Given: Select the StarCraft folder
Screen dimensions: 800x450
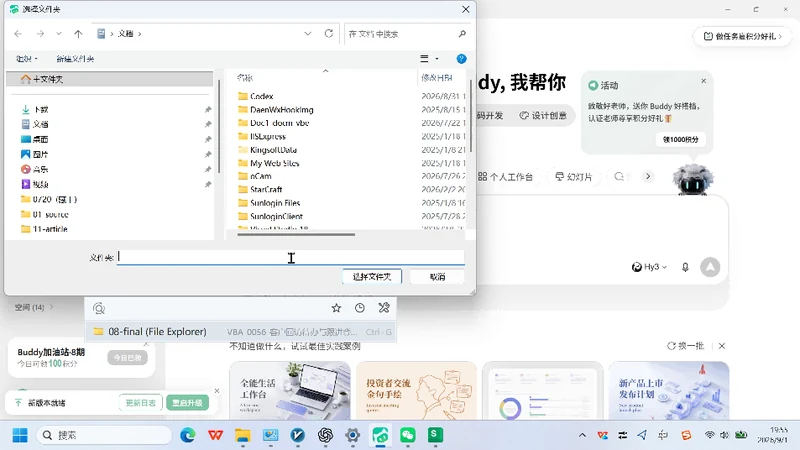Looking at the screenshot, I should pyautogui.click(x=260, y=189).
